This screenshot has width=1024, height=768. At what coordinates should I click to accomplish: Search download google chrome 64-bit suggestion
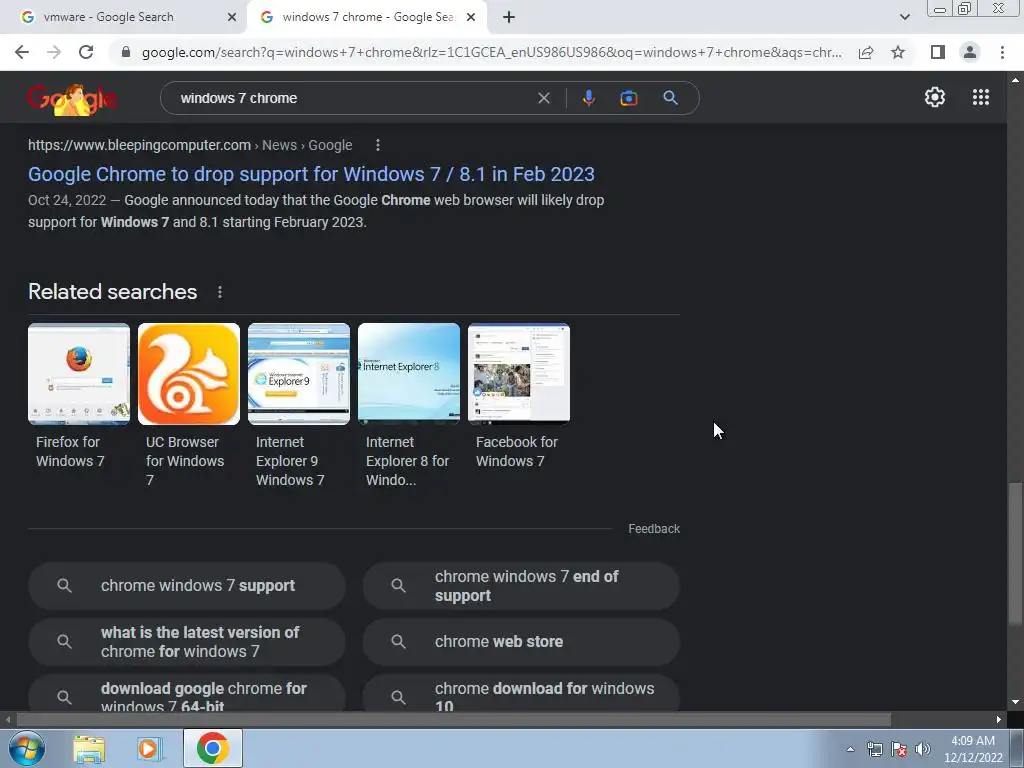[187, 694]
